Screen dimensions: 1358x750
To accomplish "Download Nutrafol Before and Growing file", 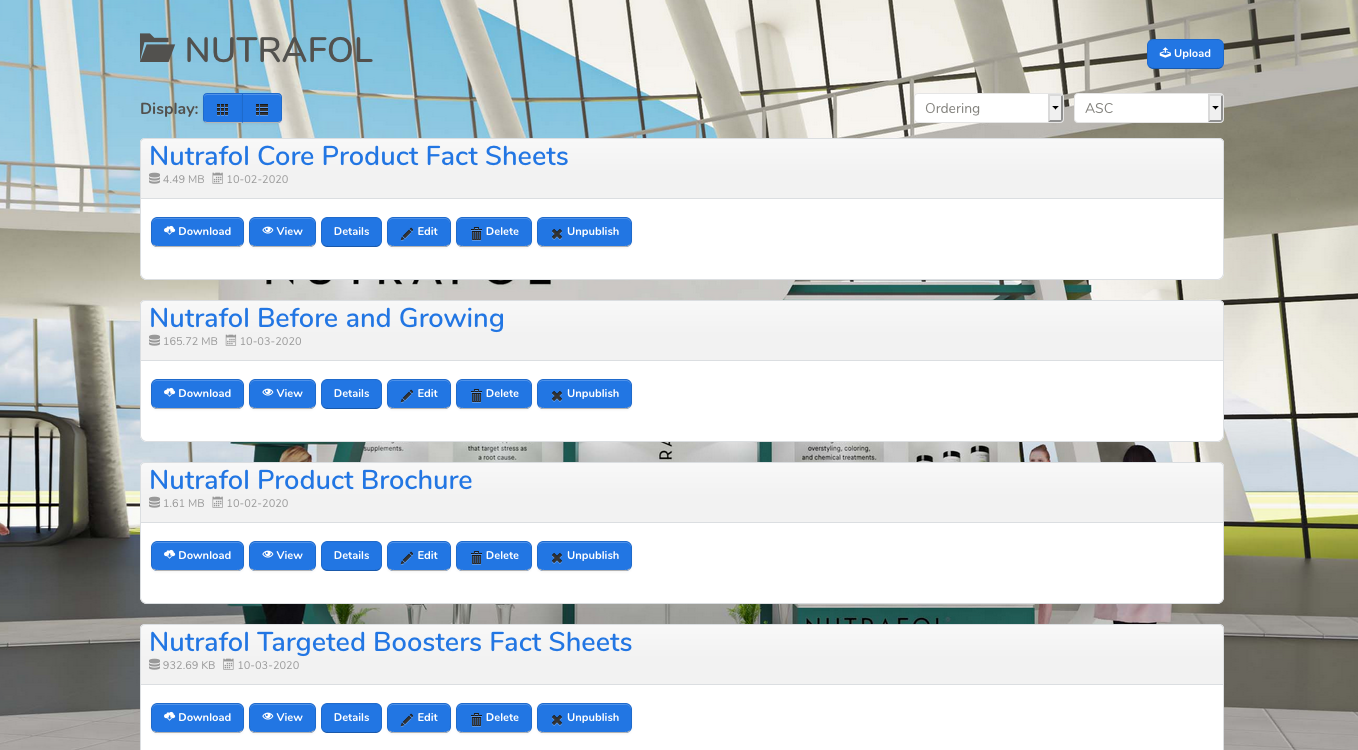I will point(197,394).
